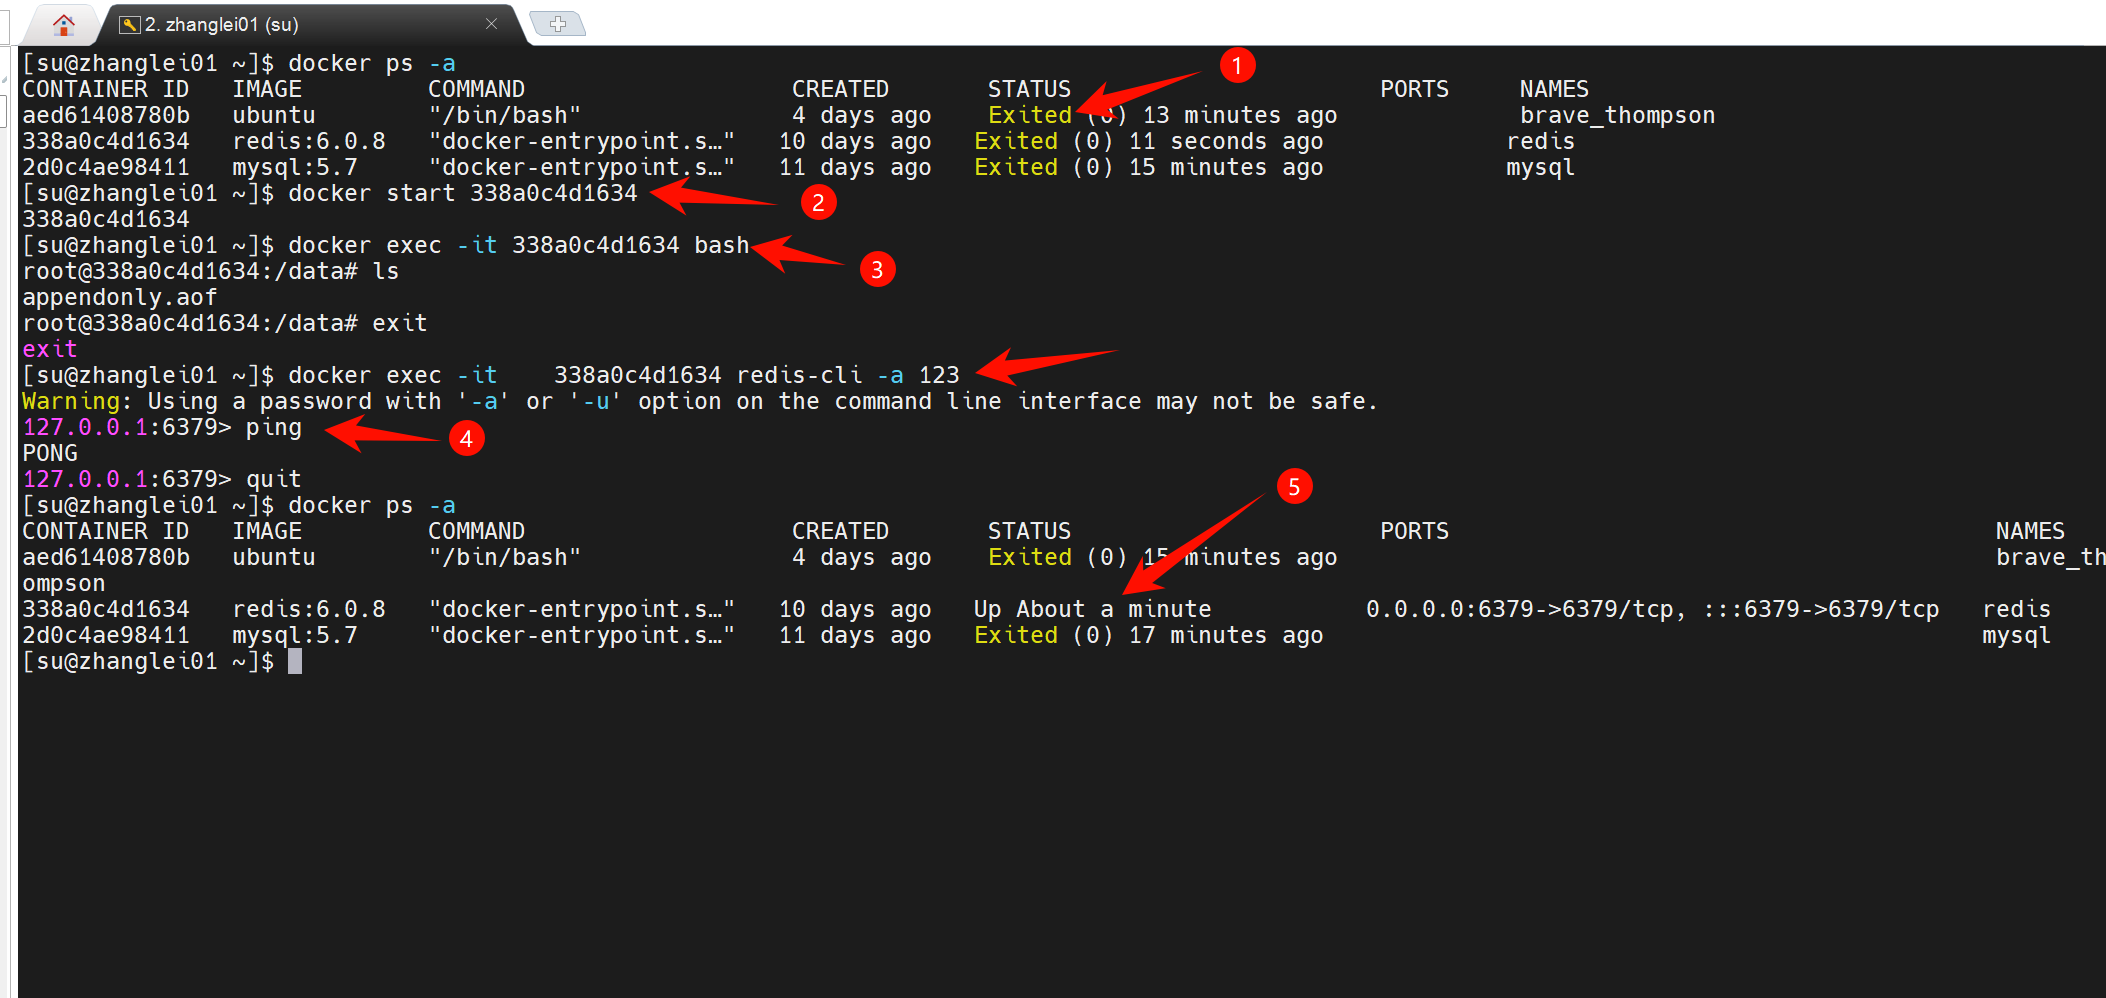Click red annotation marker number 2
Image resolution: width=2106 pixels, height=998 pixels.
[819, 203]
